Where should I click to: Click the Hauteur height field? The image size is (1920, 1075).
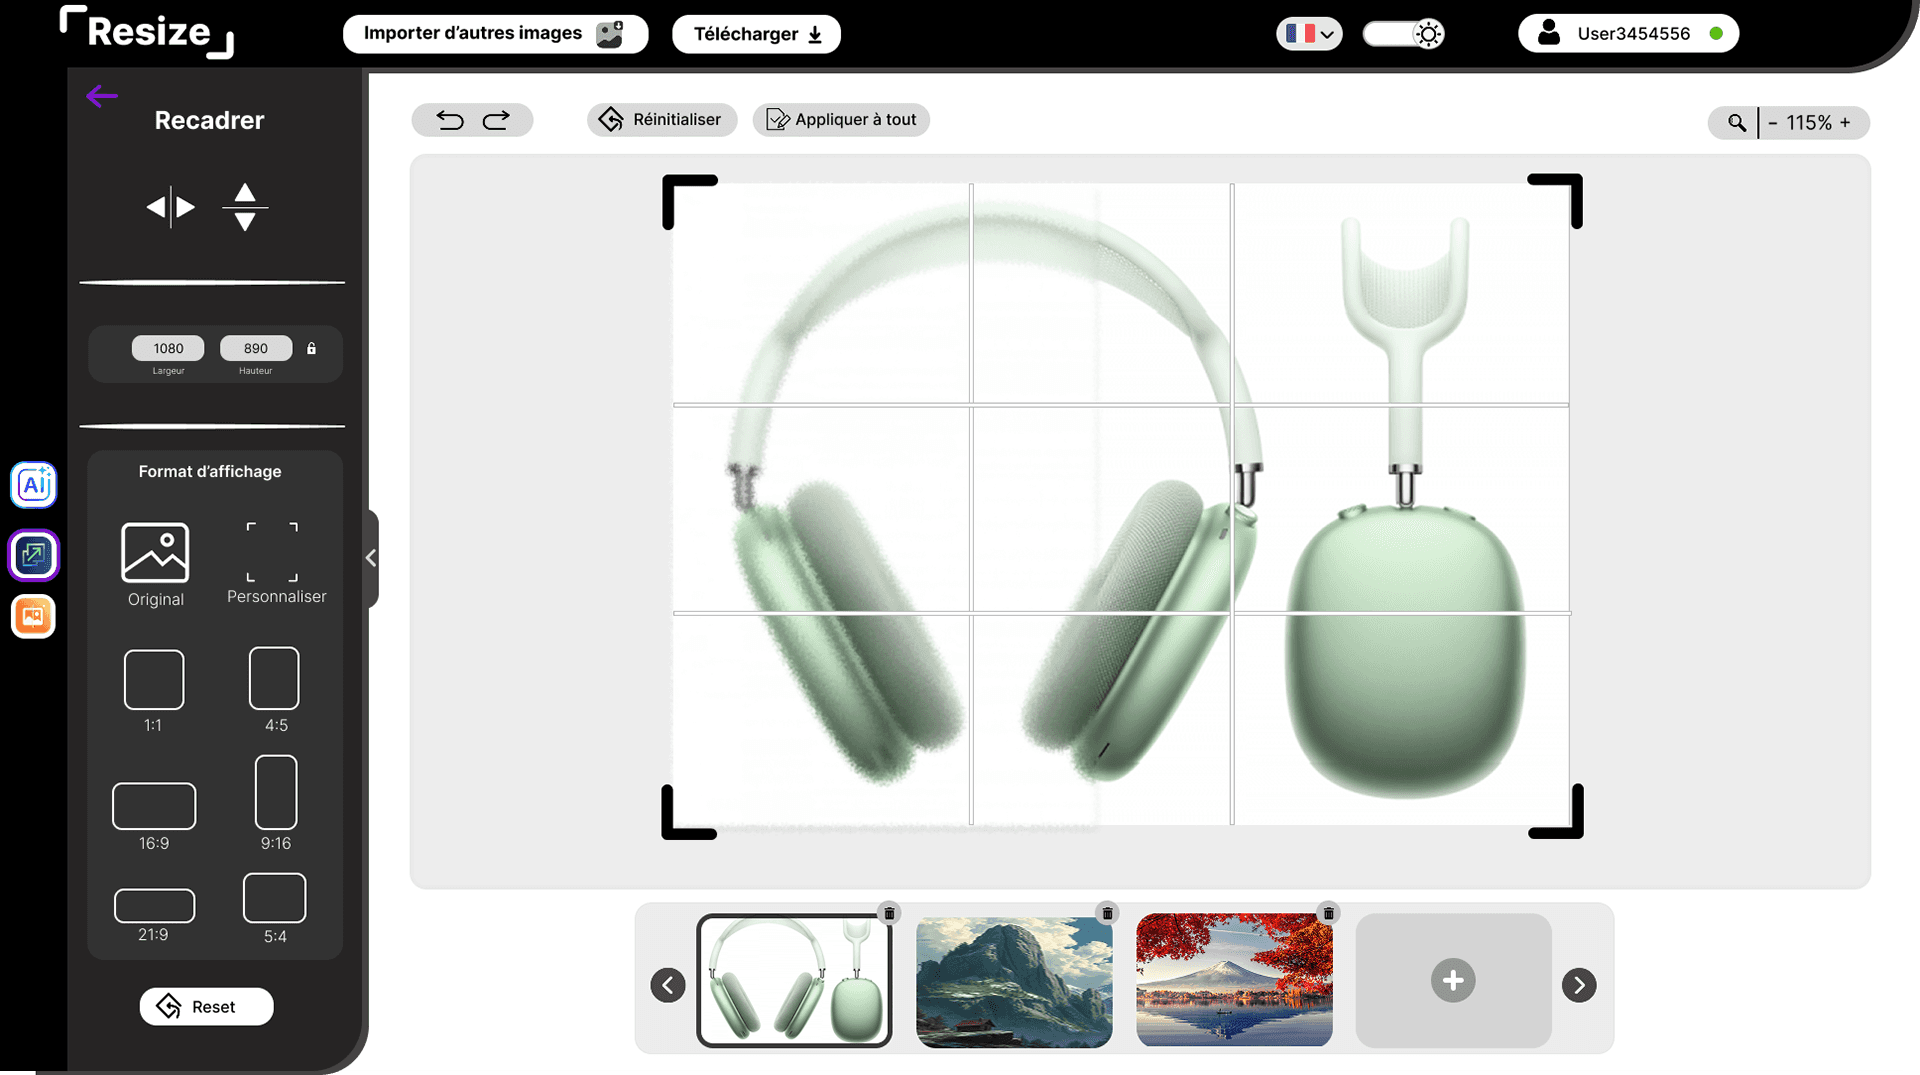(x=256, y=348)
